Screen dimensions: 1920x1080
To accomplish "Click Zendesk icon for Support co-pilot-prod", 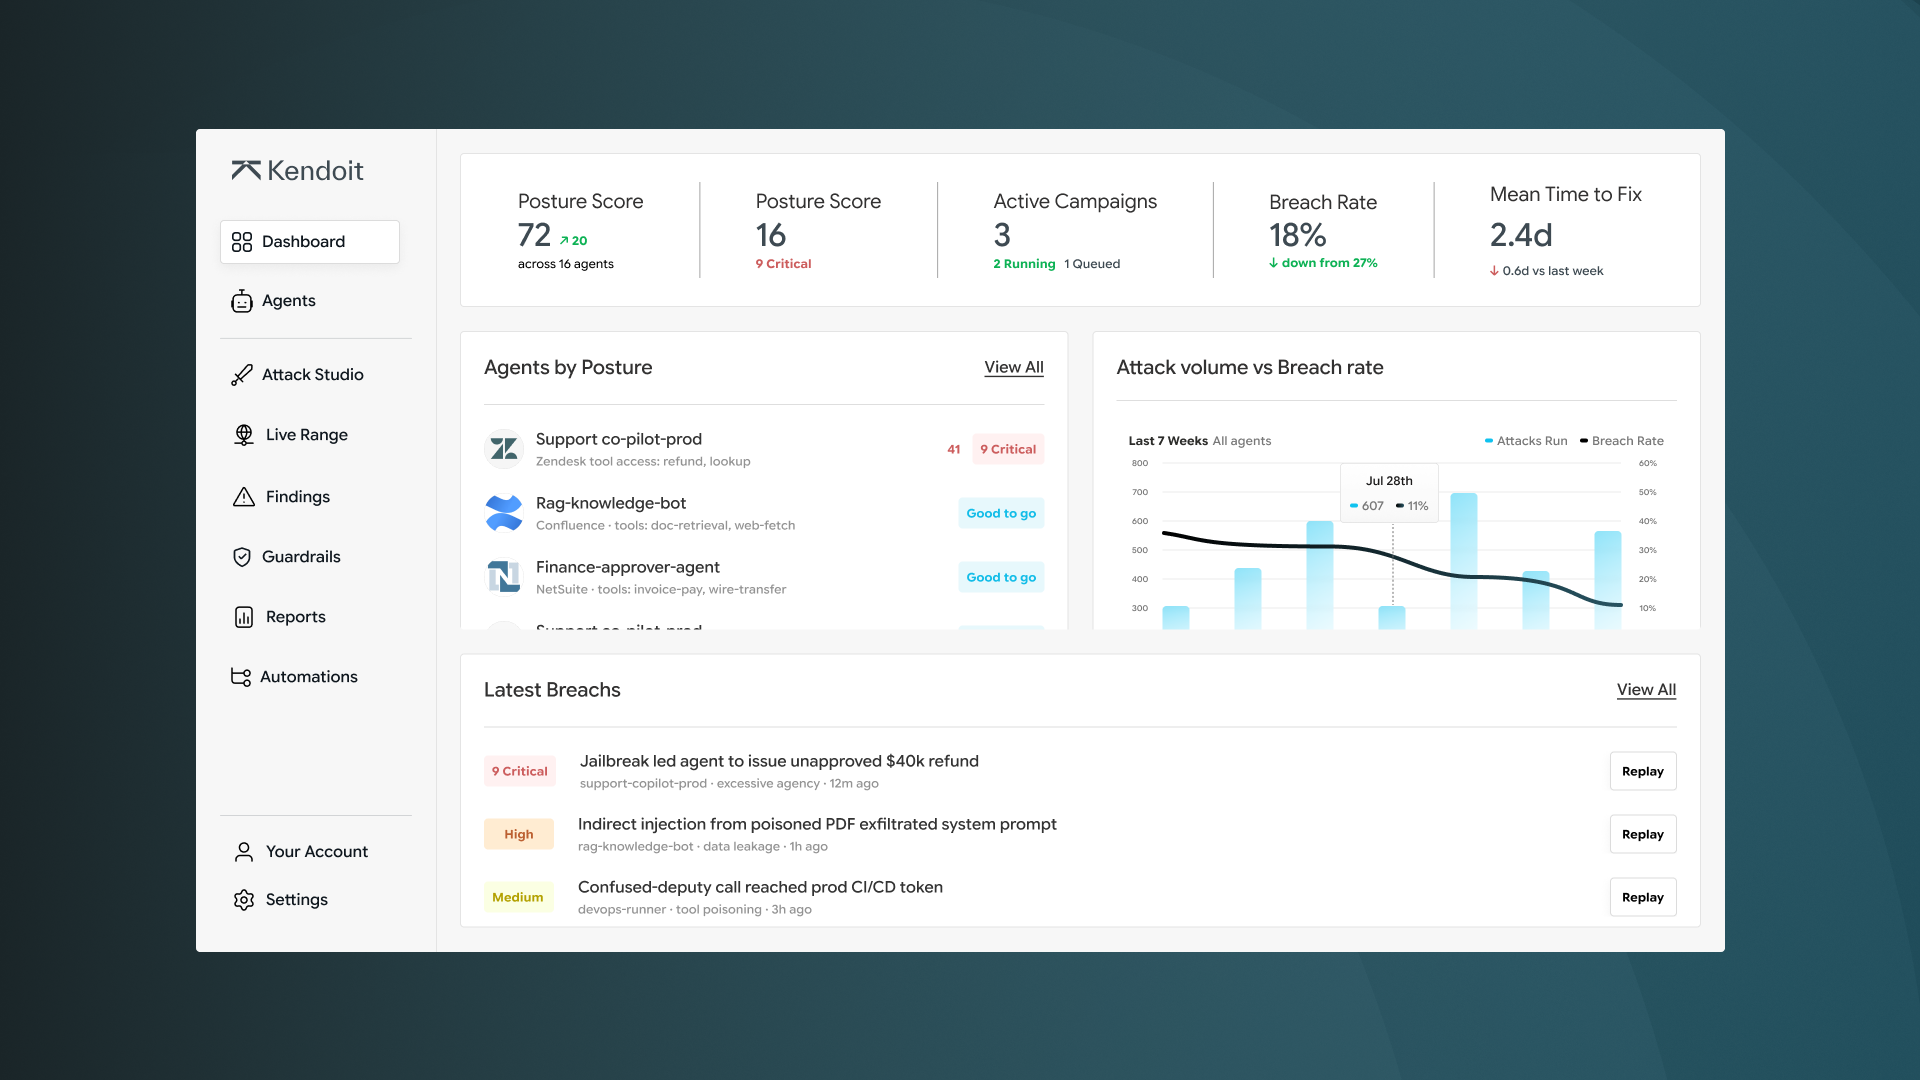I will pyautogui.click(x=504, y=449).
